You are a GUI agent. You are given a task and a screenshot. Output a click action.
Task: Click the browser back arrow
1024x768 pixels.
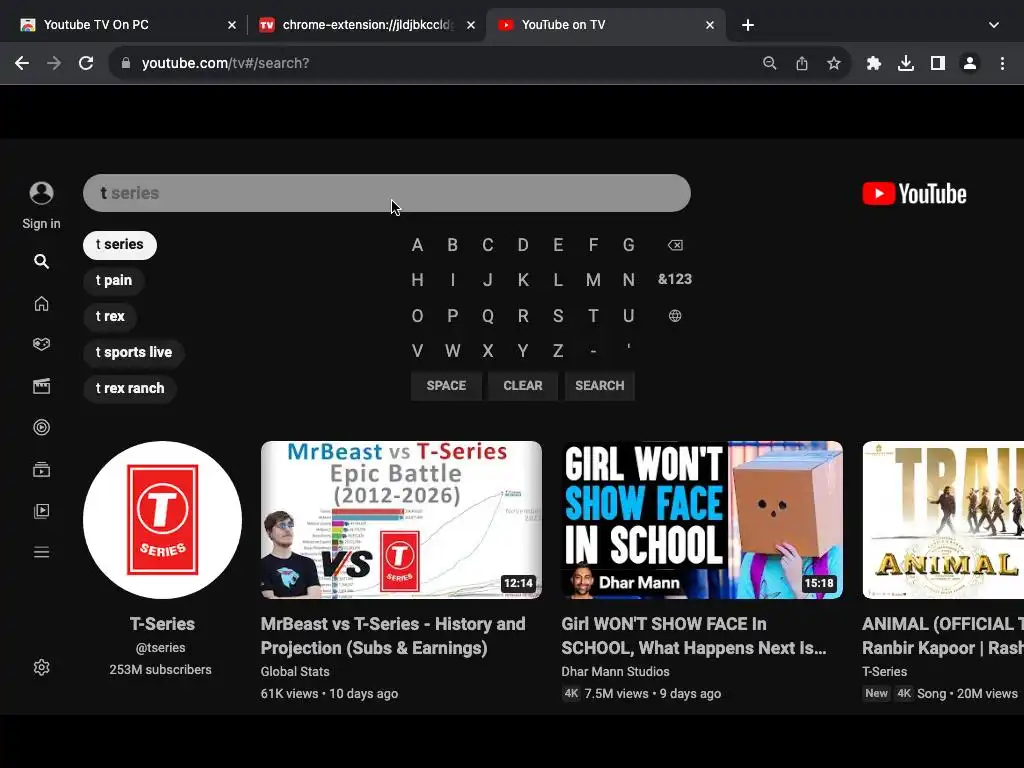click(22, 63)
